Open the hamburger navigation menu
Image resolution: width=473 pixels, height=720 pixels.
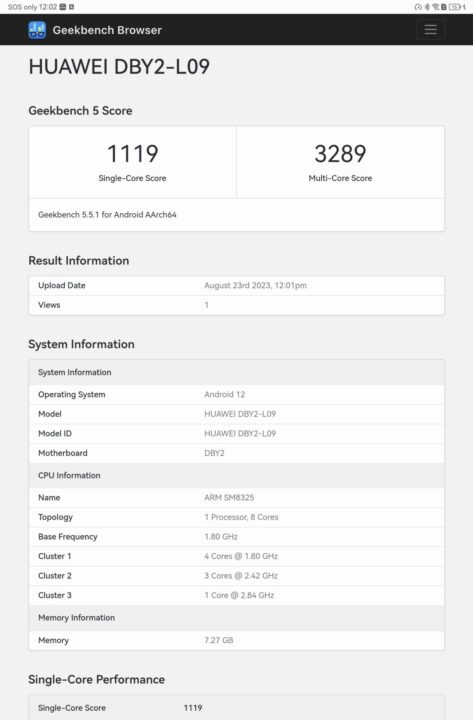click(x=430, y=29)
